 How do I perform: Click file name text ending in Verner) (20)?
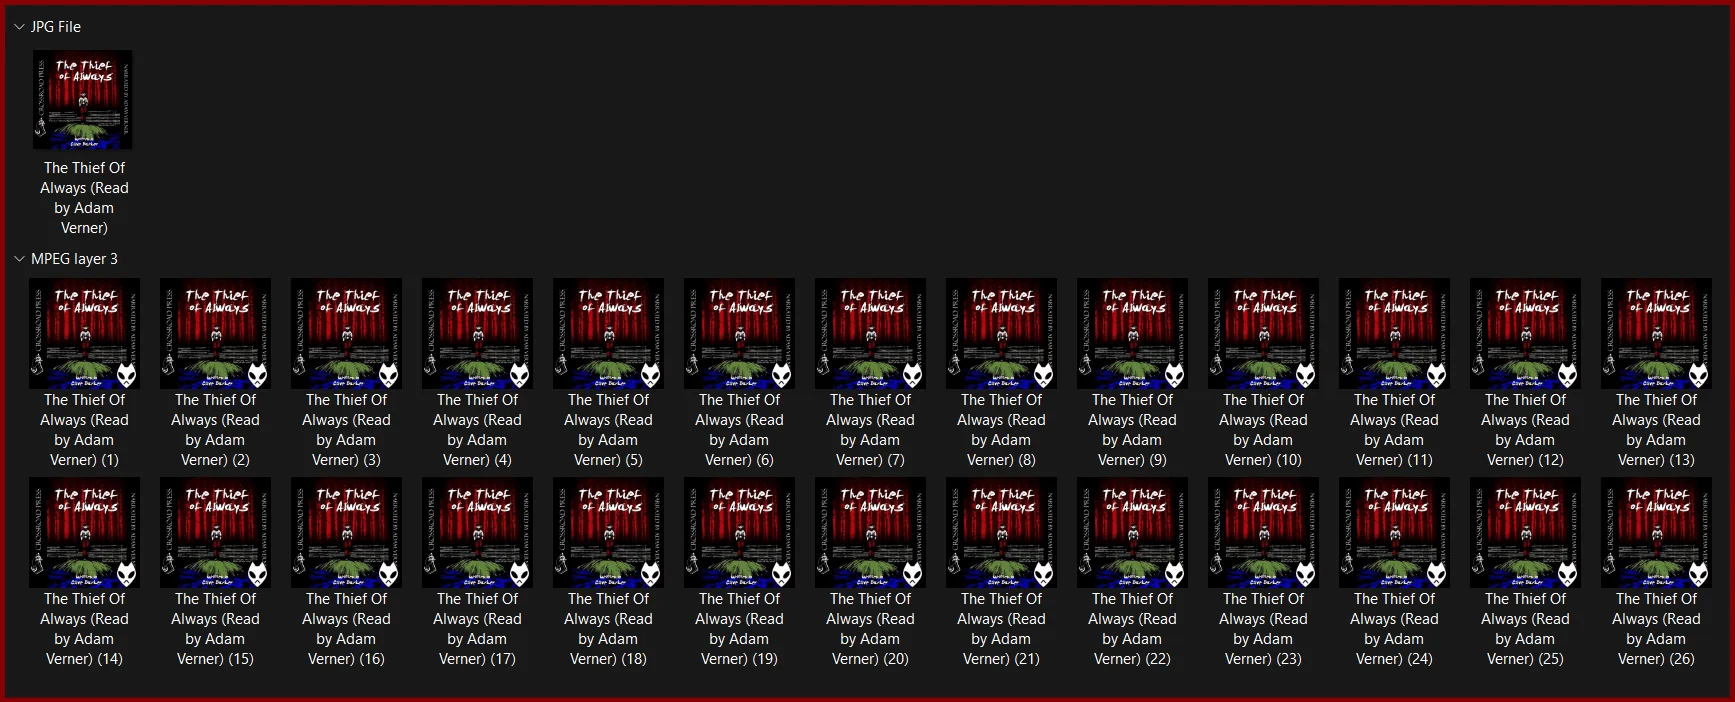coord(870,629)
